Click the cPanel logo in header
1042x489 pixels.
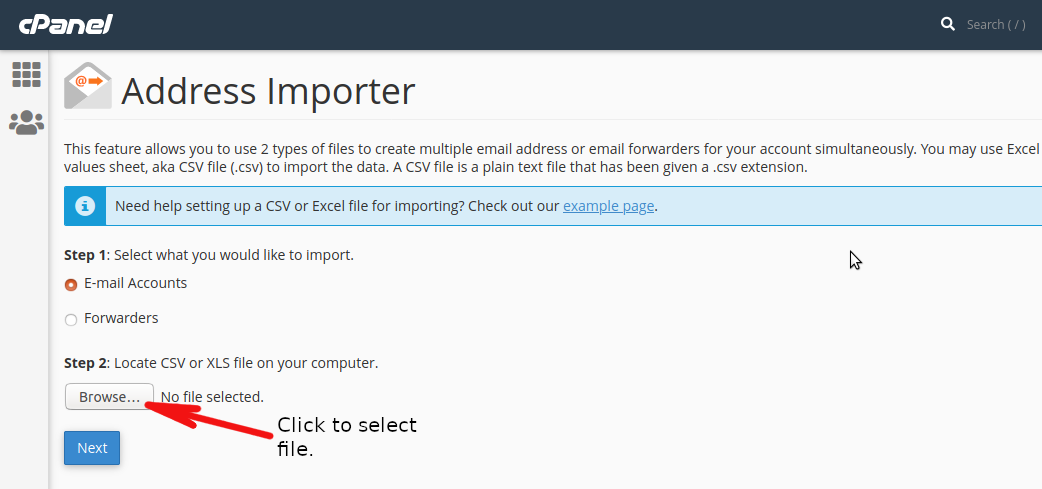[65, 25]
